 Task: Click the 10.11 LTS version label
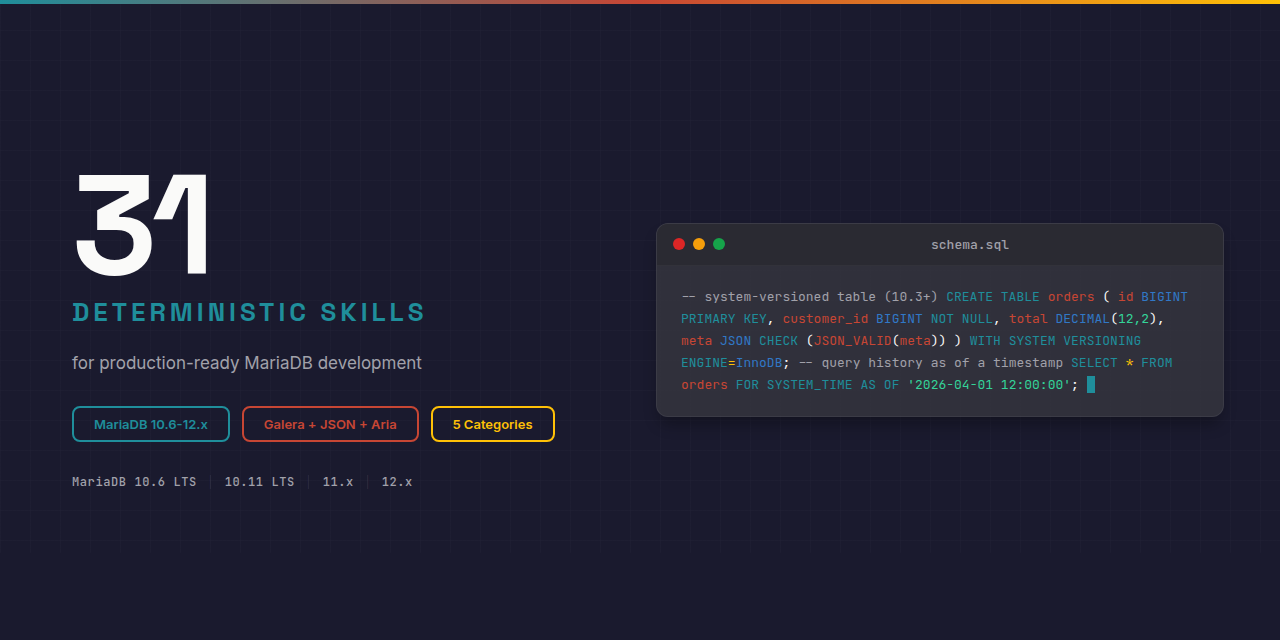coord(259,482)
